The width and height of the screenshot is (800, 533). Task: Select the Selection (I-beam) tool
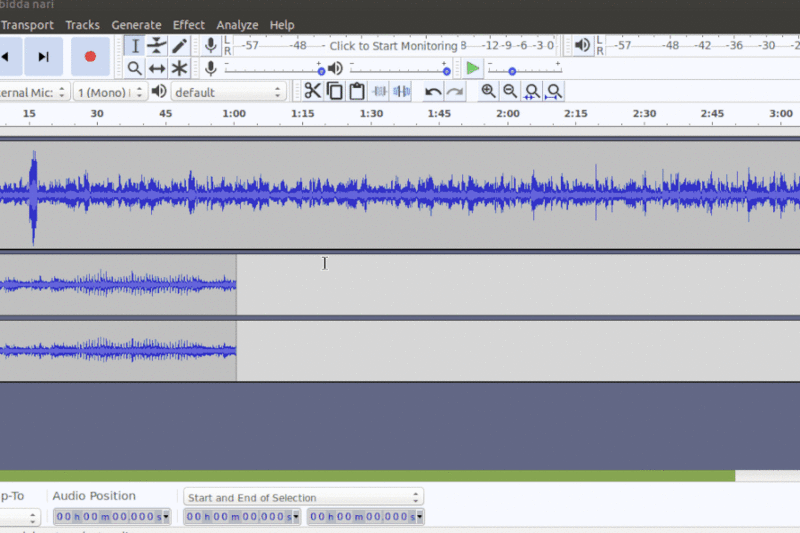pos(135,46)
